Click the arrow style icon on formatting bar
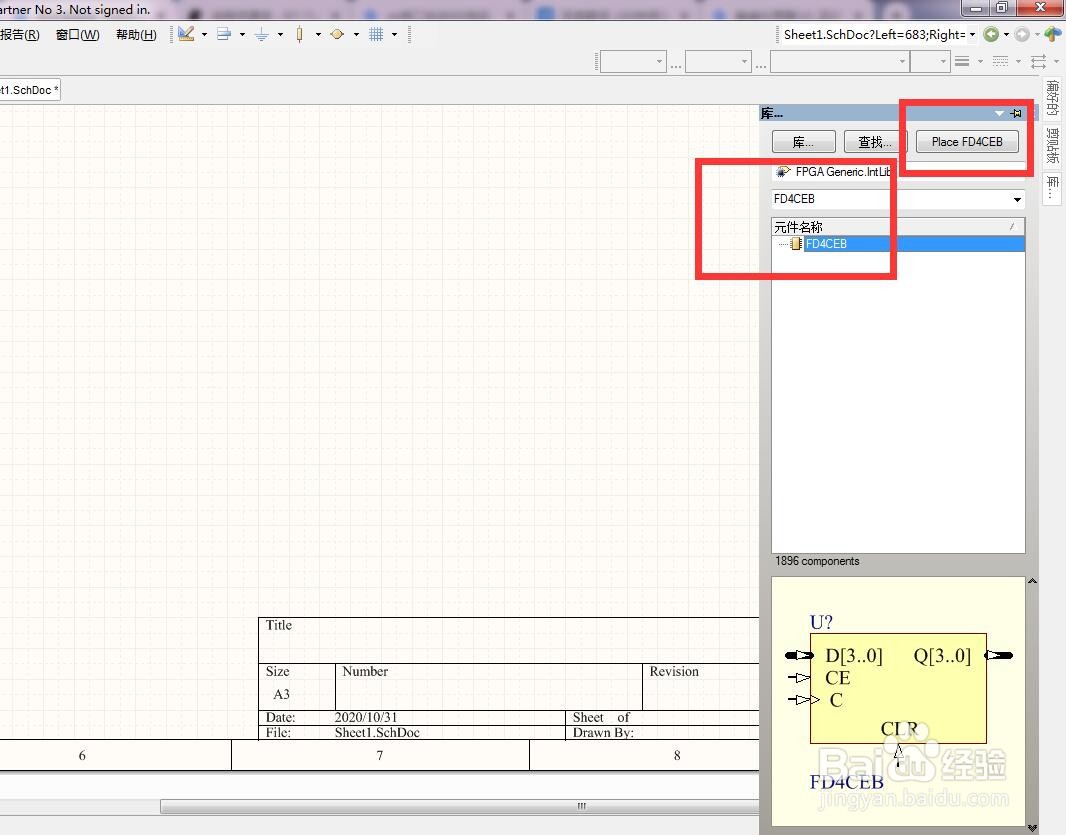1066x835 pixels. coord(1038,61)
